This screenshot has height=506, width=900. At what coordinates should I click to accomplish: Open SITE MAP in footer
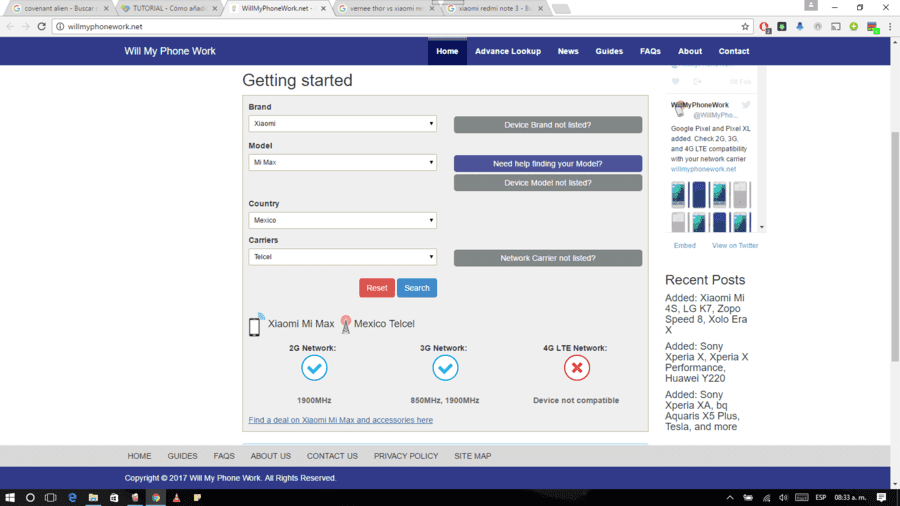pos(472,456)
